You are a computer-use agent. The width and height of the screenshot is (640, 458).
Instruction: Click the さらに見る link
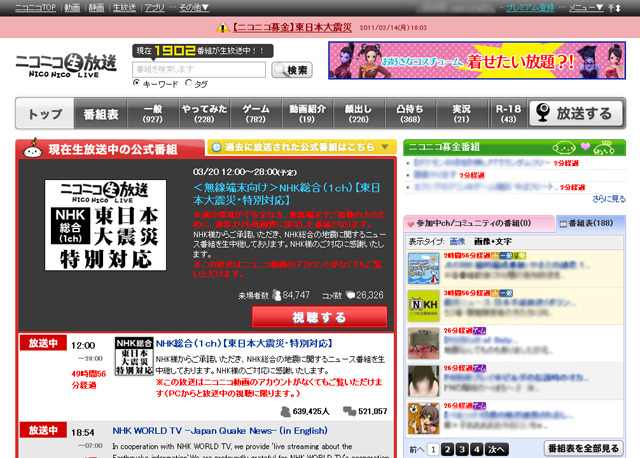pos(609,199)
